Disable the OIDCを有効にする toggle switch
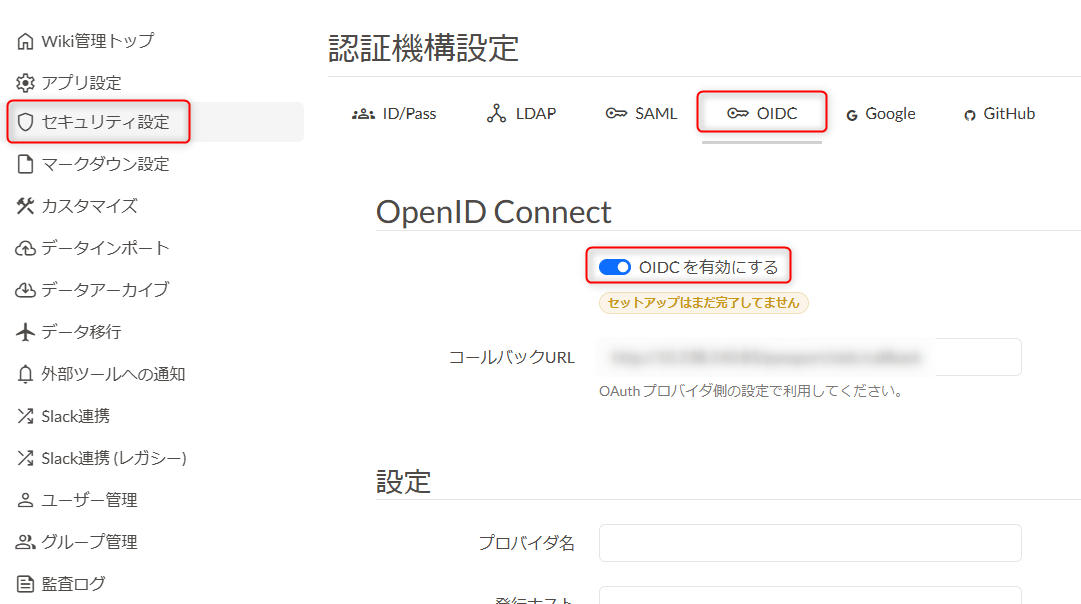This screenshot has height=604, width=1081. [614, 267]
